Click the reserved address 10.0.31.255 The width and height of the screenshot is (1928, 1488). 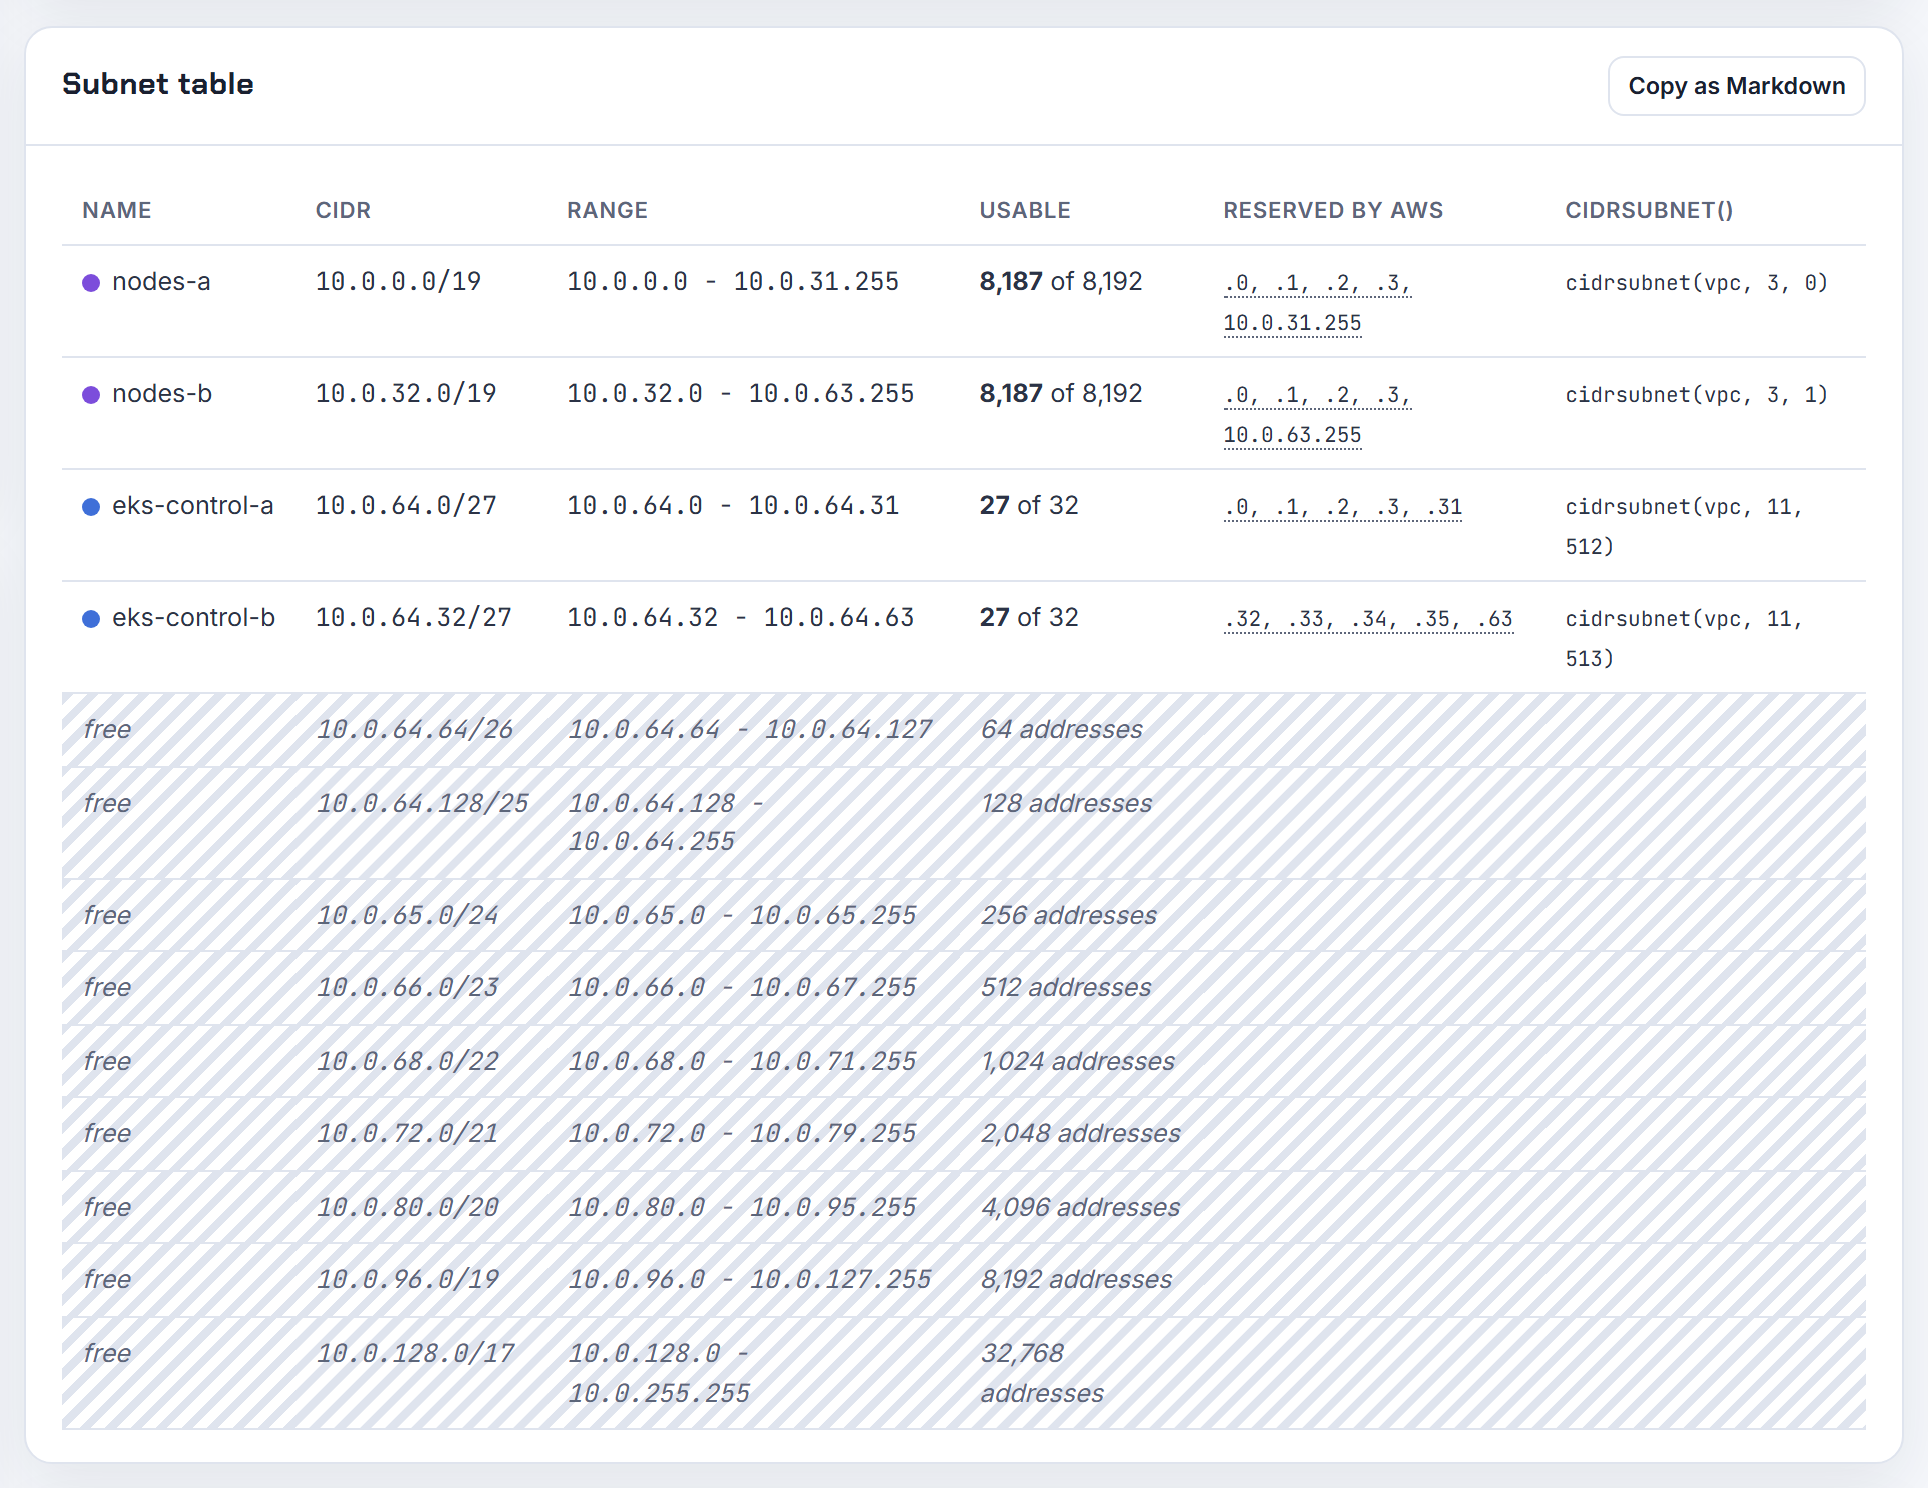click(1292, 323)
